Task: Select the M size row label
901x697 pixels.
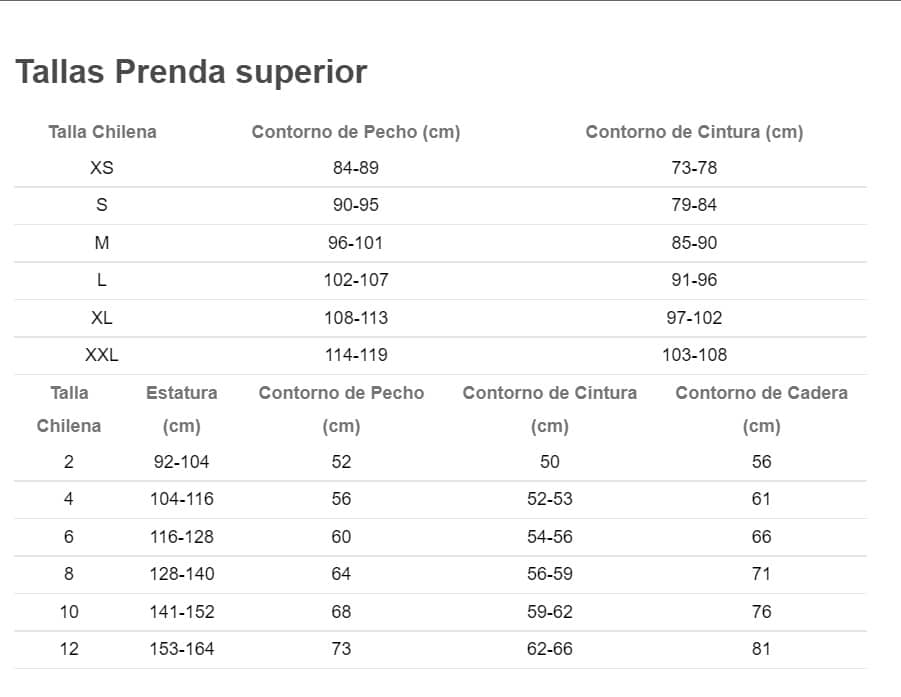Action: [x=102, y=242]
